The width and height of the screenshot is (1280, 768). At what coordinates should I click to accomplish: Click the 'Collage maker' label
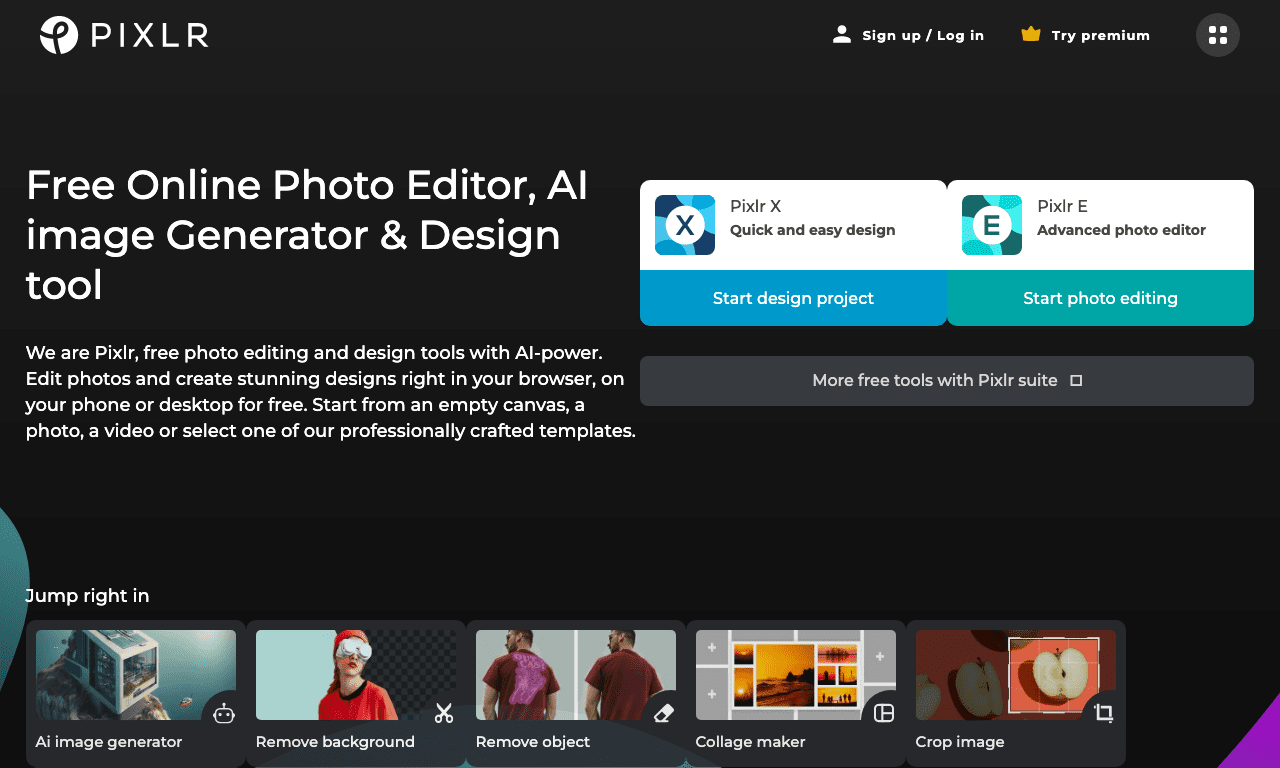point(750,742)
